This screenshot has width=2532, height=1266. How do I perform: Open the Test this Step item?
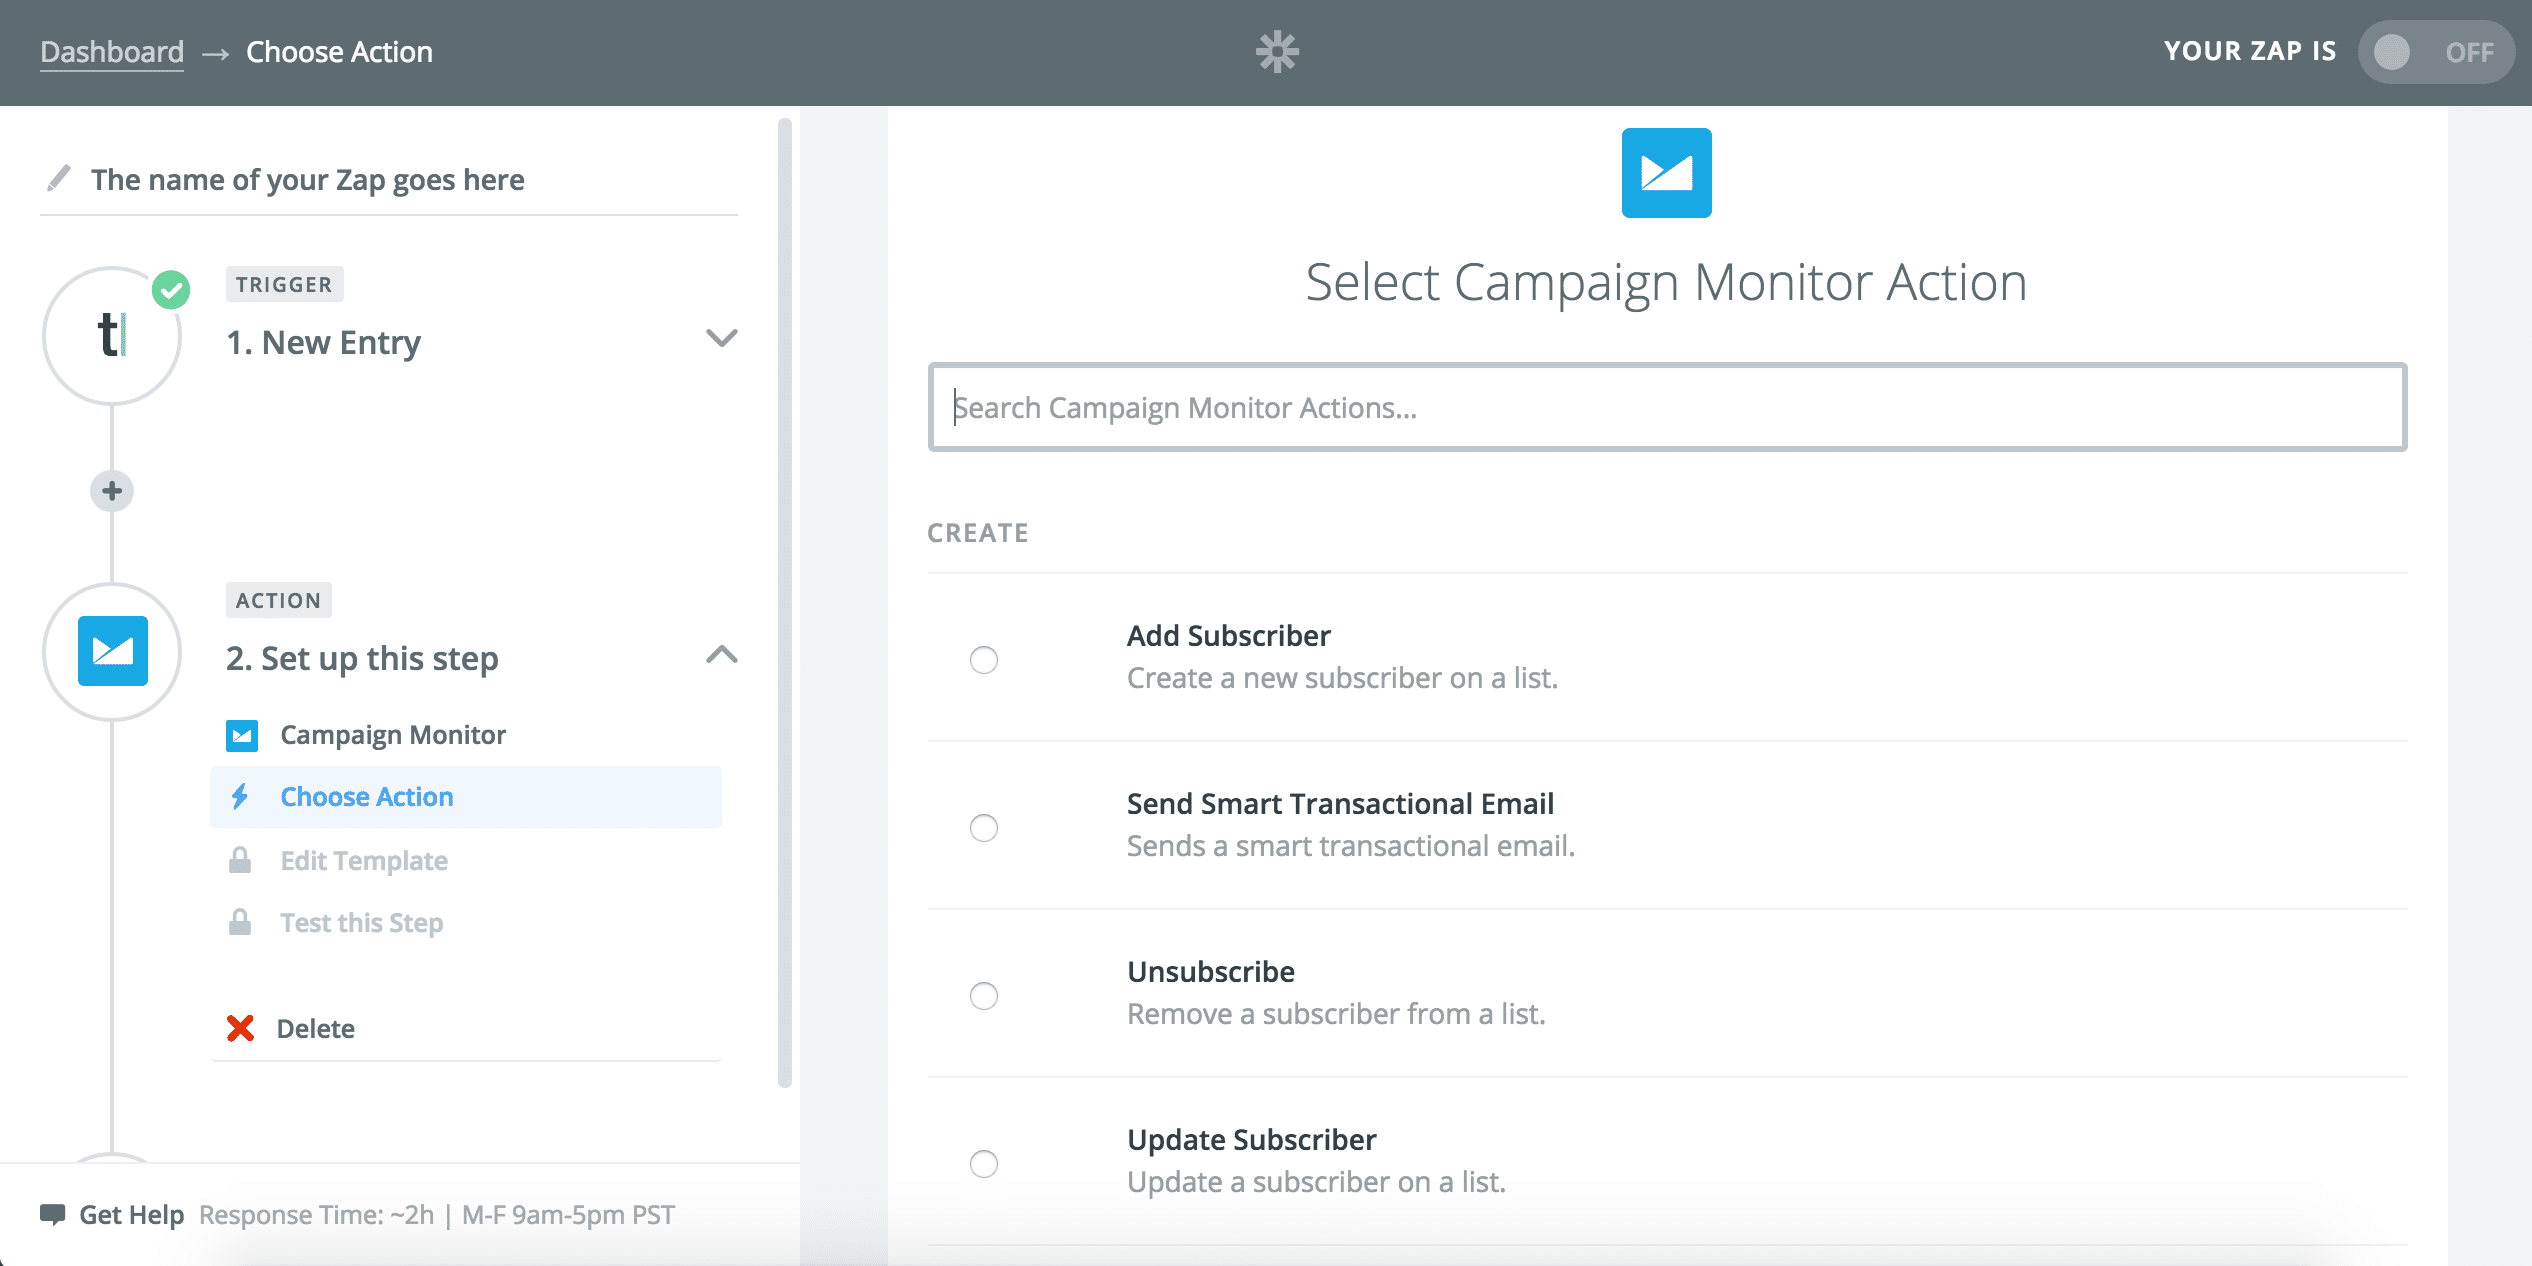(466, 922)
